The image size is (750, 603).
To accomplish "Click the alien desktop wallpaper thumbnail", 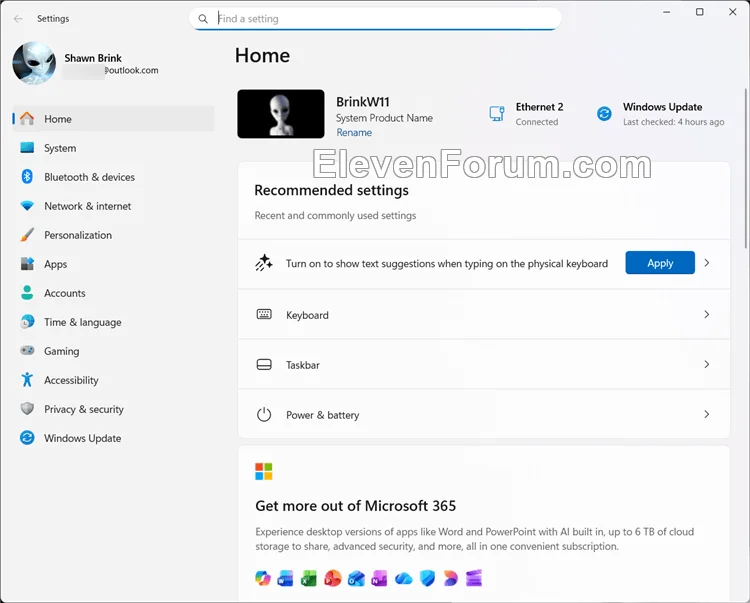I will [281, 114].
